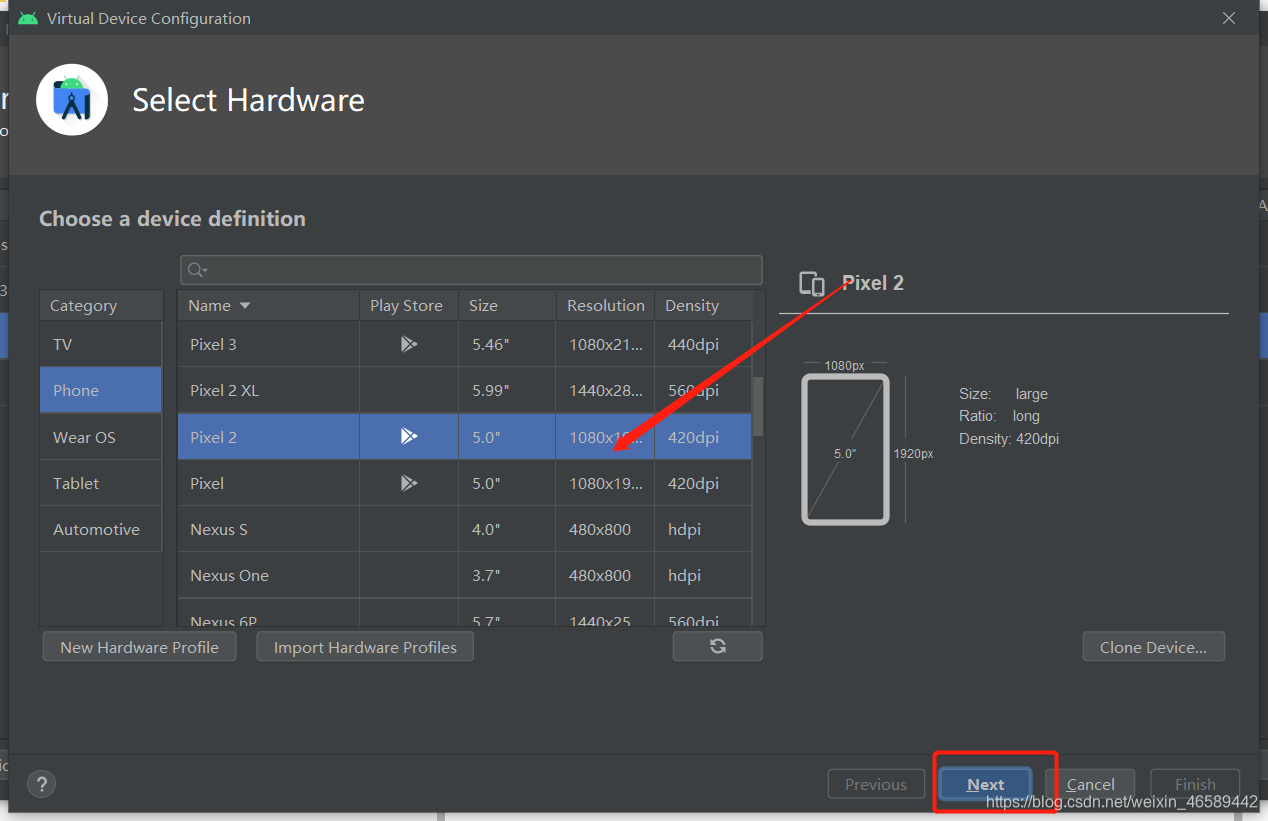Click the disabled Previous button

tap(875, 784)
